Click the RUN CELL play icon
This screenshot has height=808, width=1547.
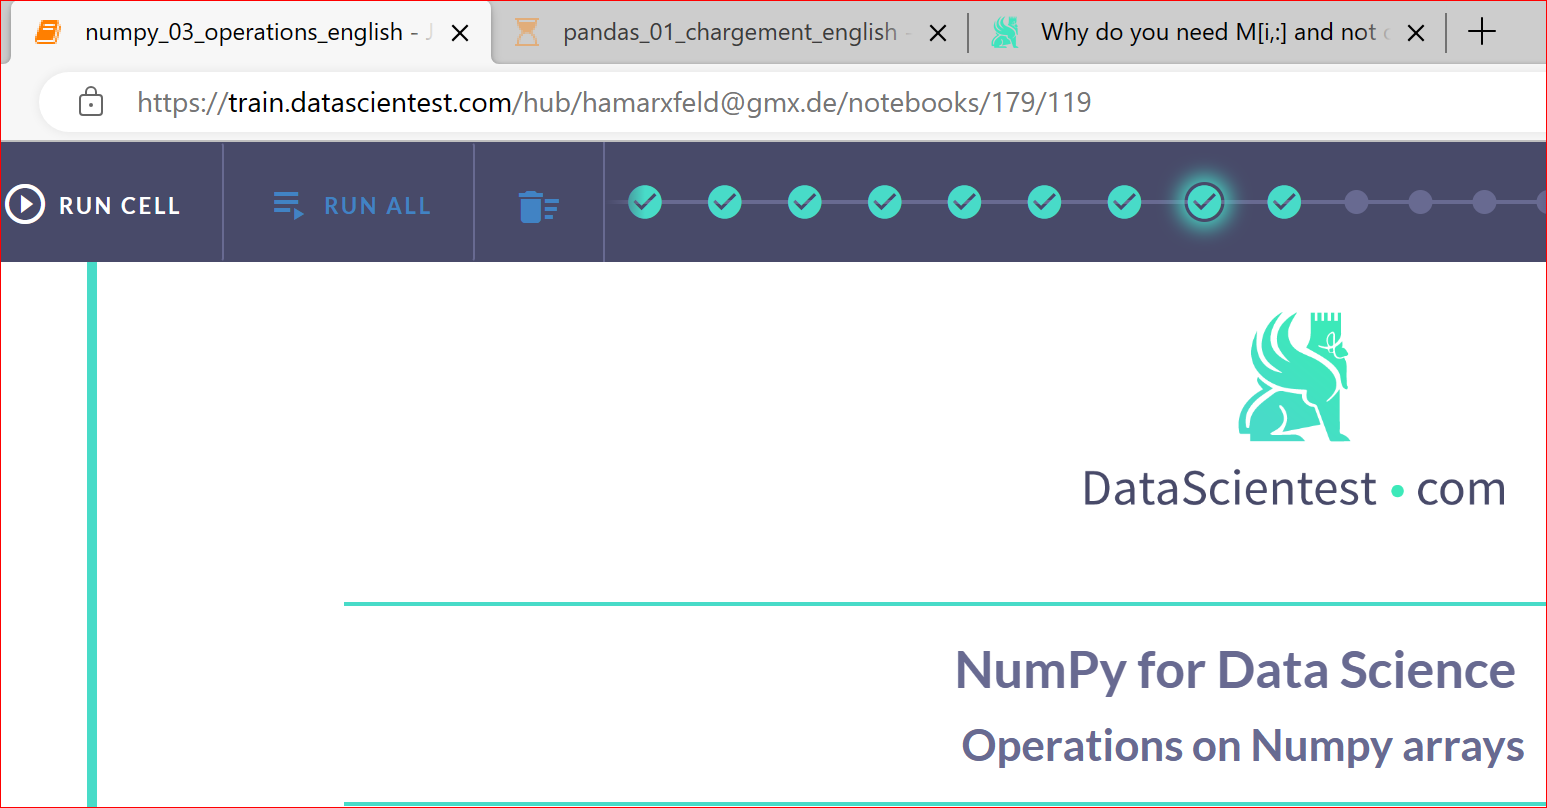pyautogui.click(x=25, y=204)
